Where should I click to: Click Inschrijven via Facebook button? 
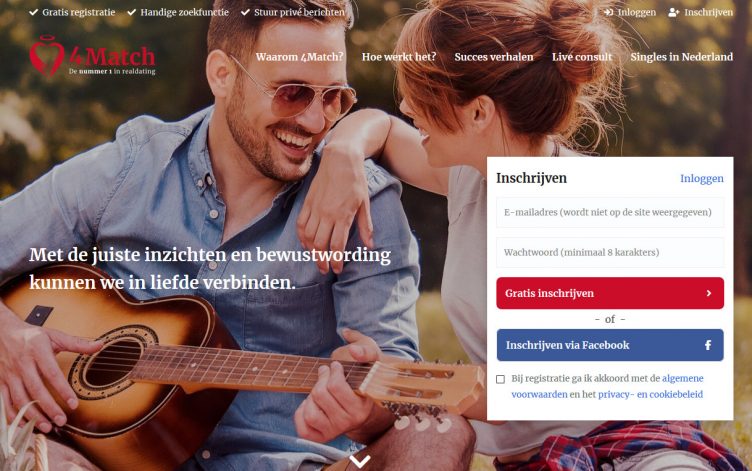point(610,345)
